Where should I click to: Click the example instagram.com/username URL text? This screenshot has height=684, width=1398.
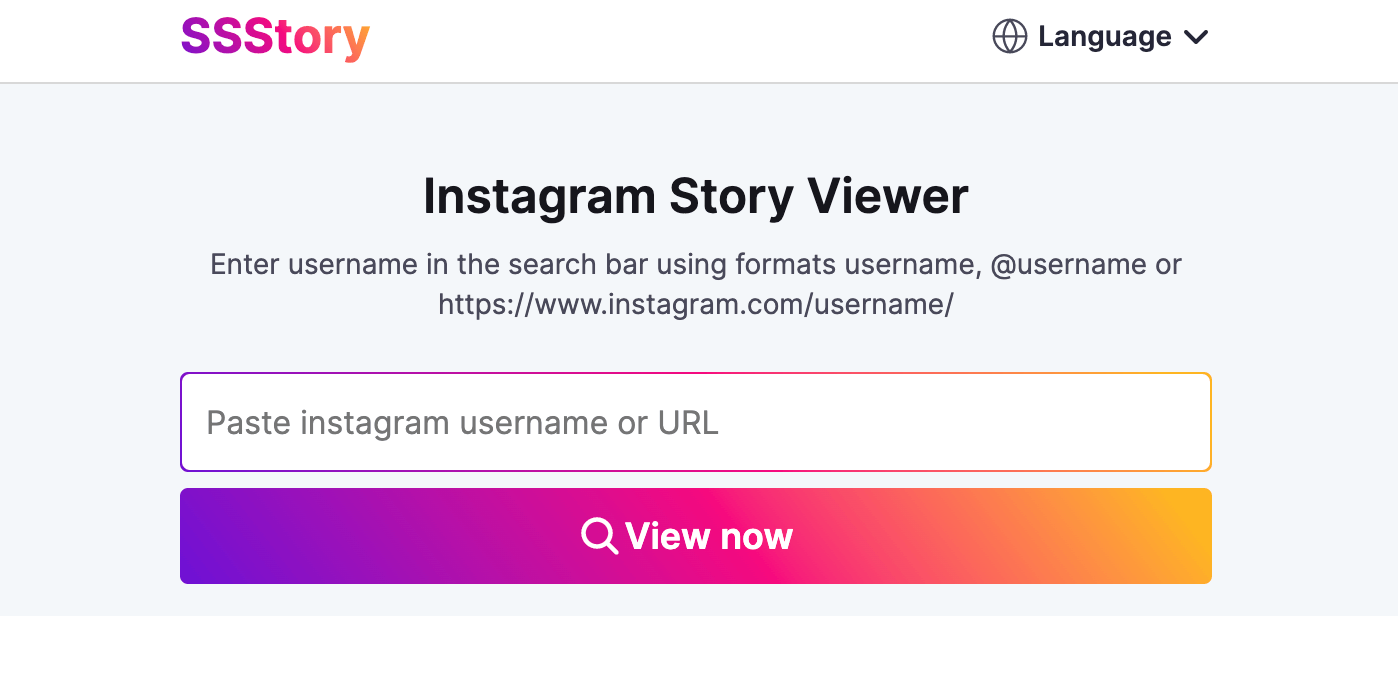(x=696, y=304)
